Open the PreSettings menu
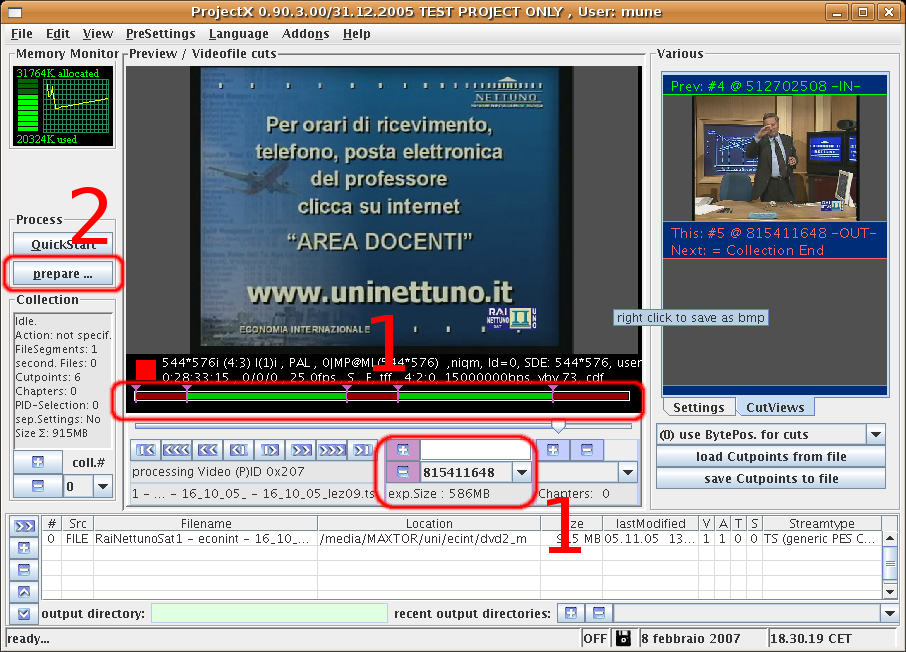Viewport: 906px width, 652px height. pyautogui.click(x=161, y=34)
